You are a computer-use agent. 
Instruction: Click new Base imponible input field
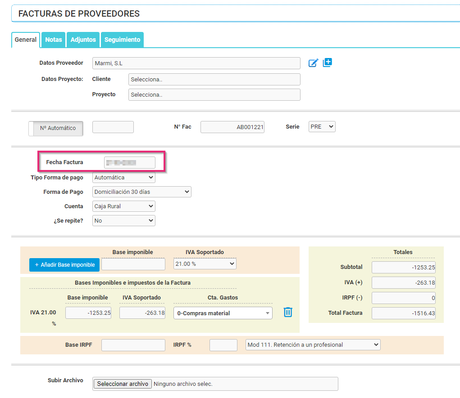pos(133,264)
